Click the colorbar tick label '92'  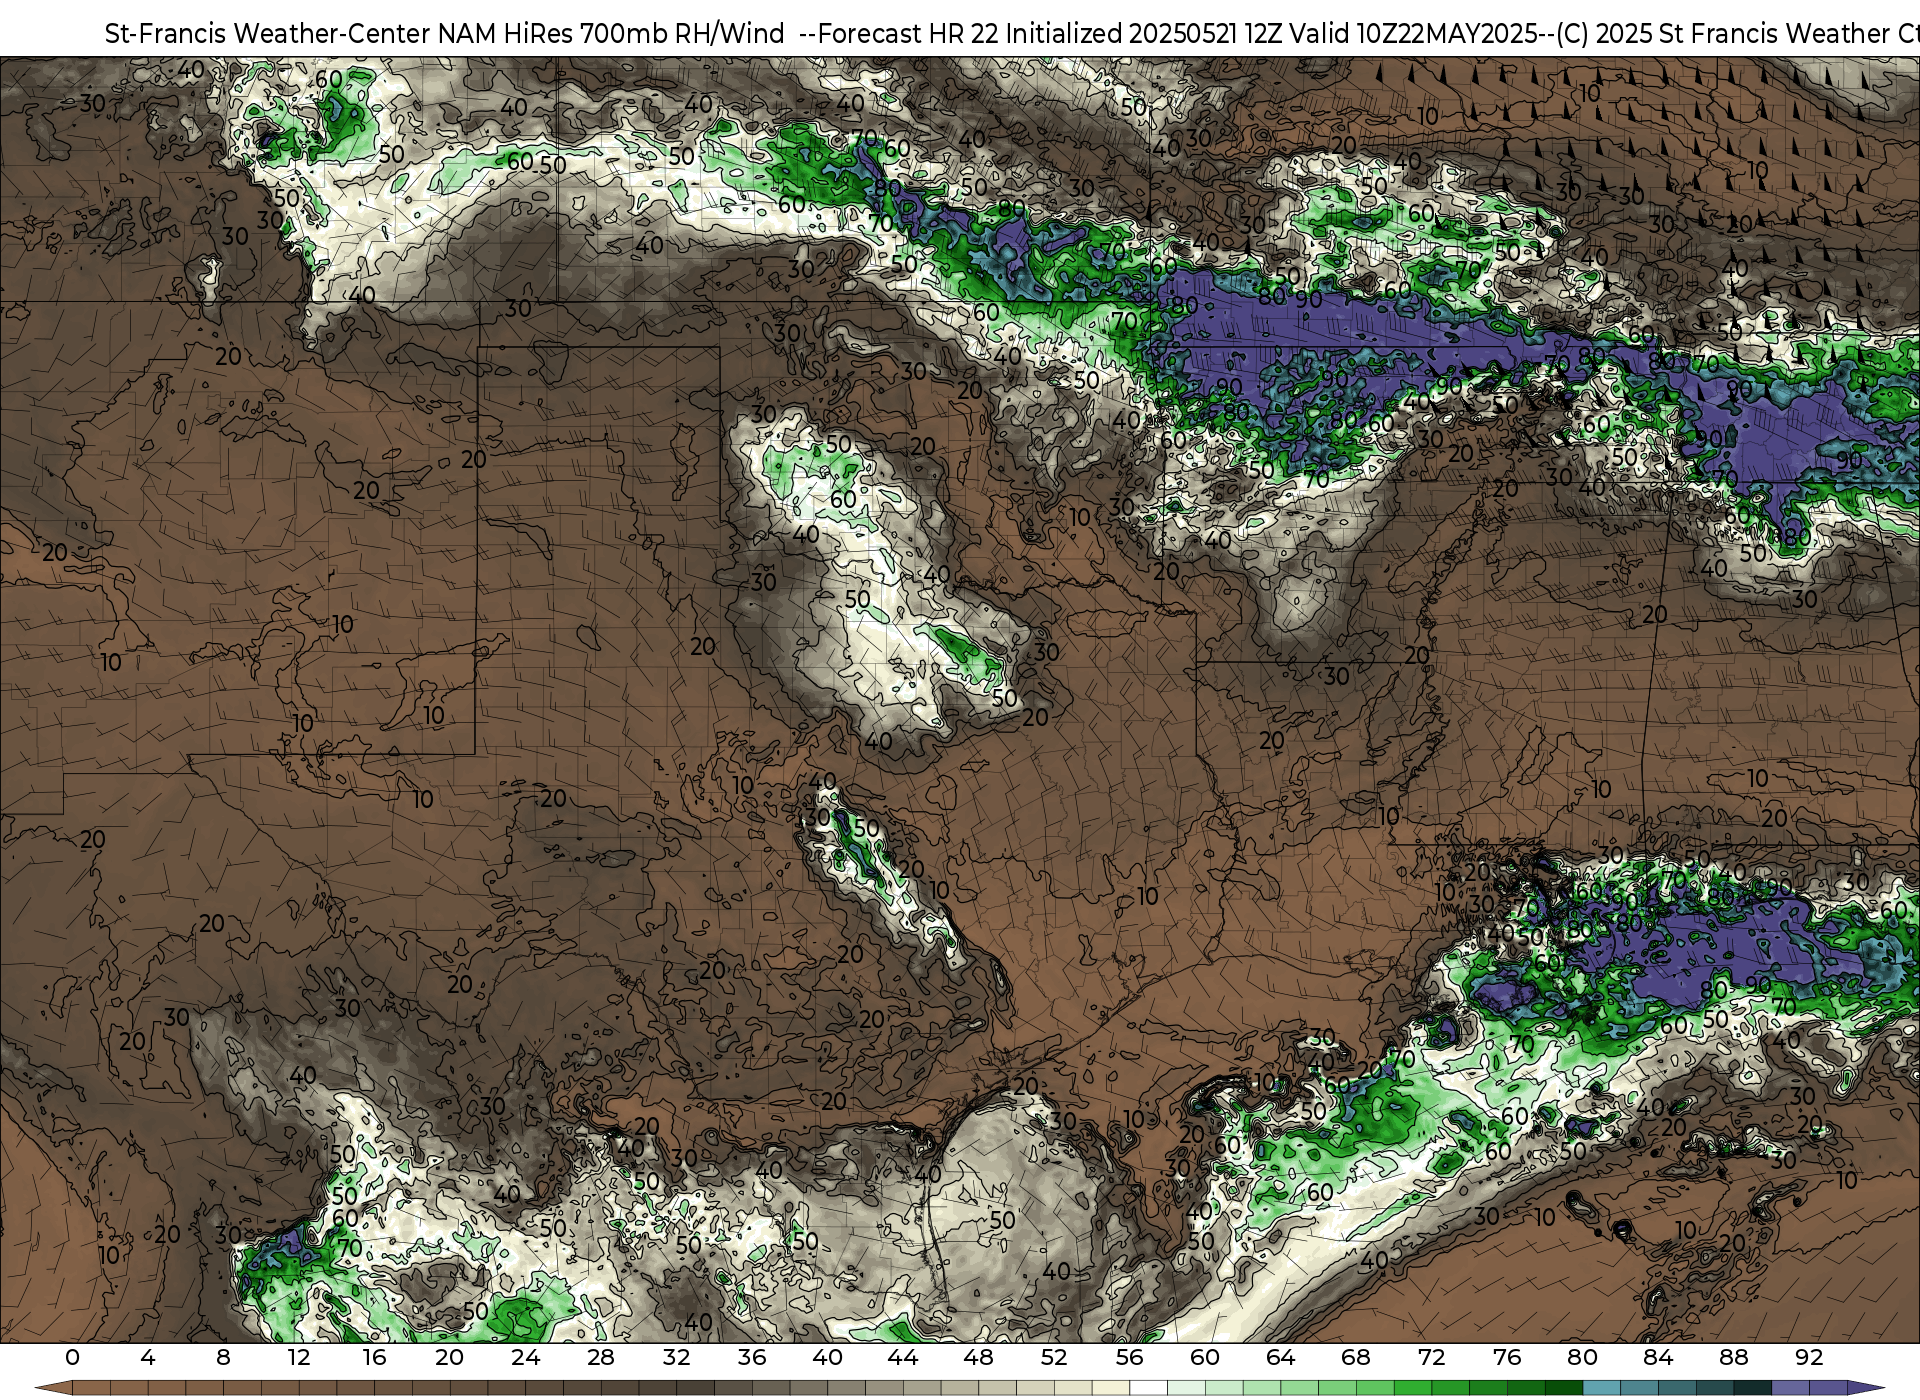[x=1809, y=1357]
